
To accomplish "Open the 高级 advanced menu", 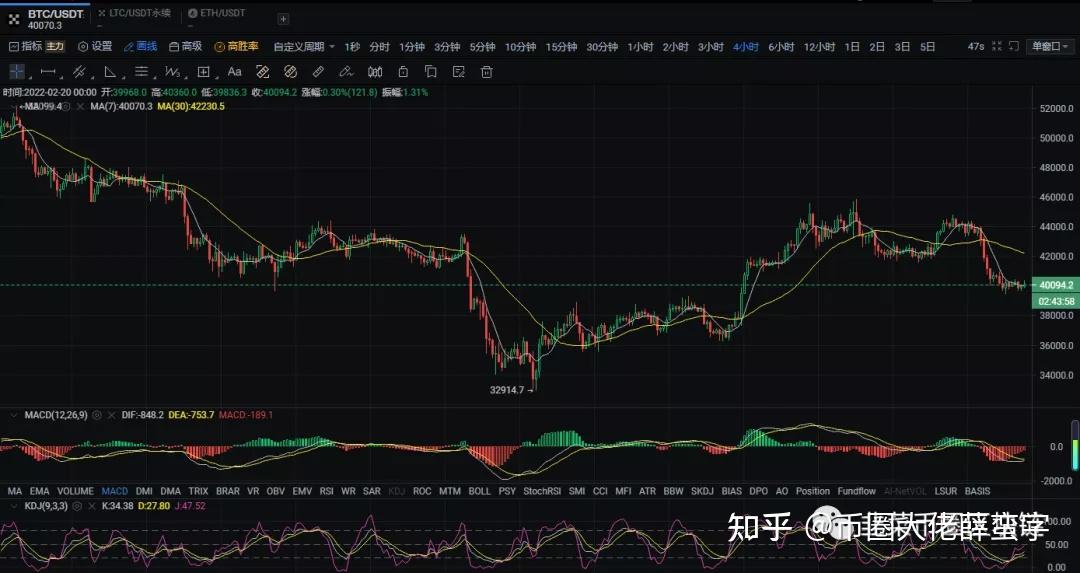I will tap(185, 46).
